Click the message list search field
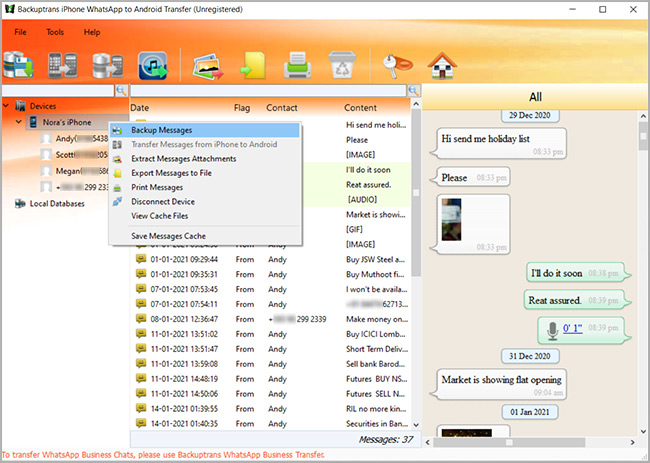 point(269,91)
